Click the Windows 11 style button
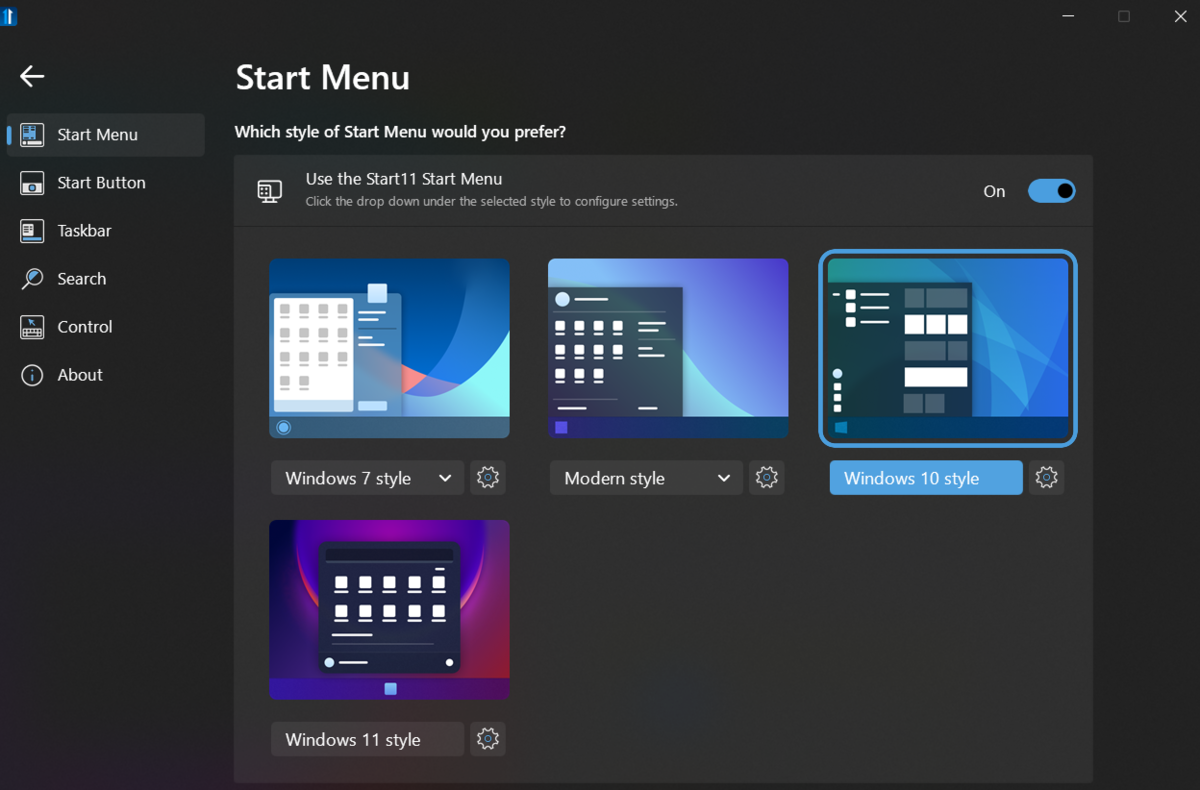 point(367,739)
